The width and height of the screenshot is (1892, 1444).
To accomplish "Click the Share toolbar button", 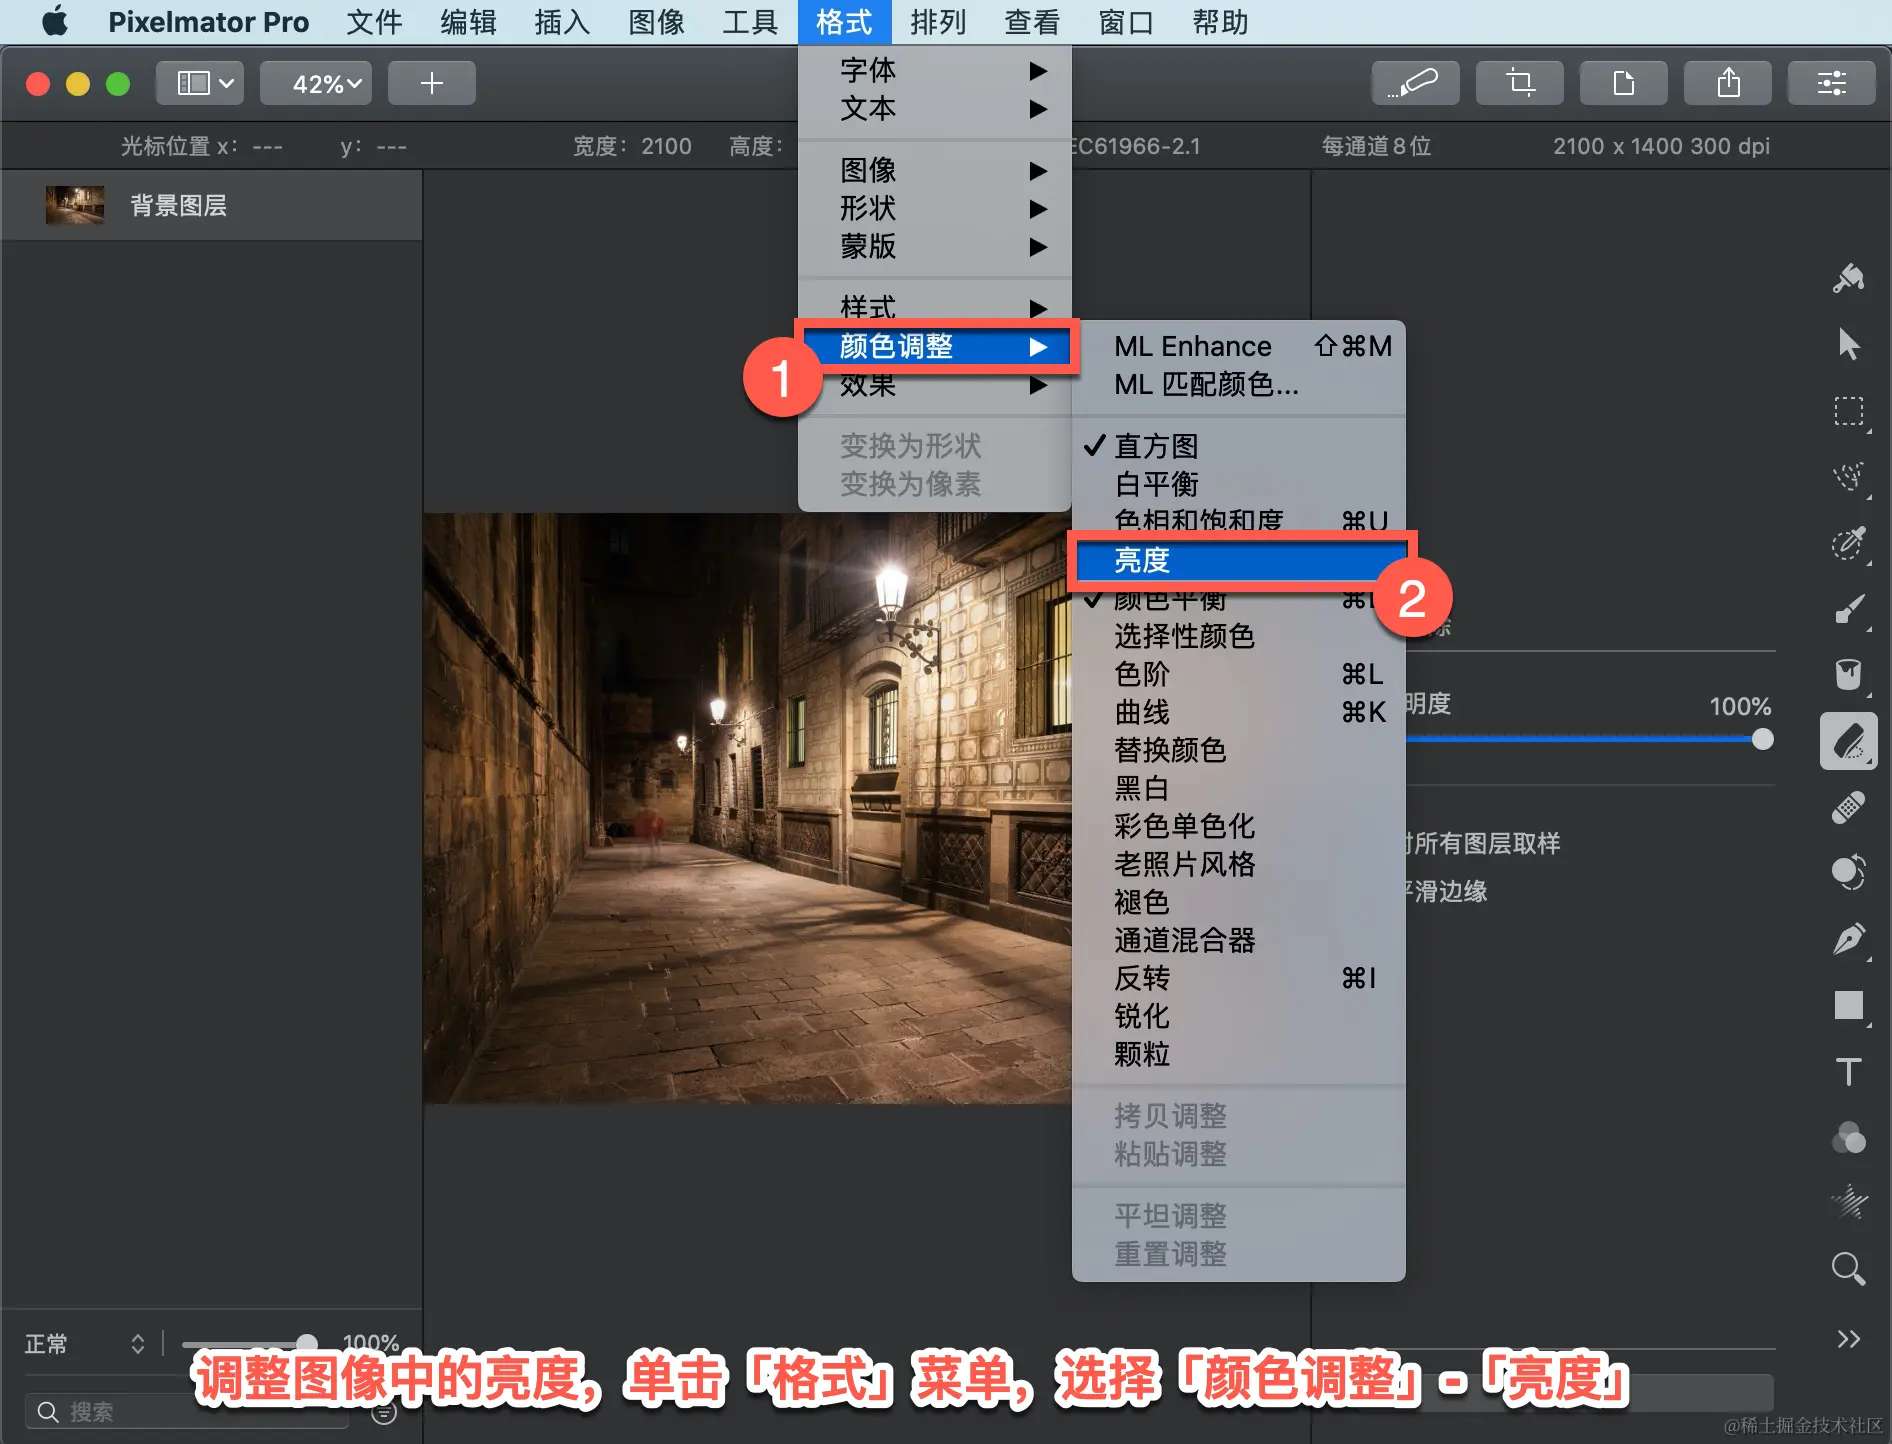I will coord(1728,83).
